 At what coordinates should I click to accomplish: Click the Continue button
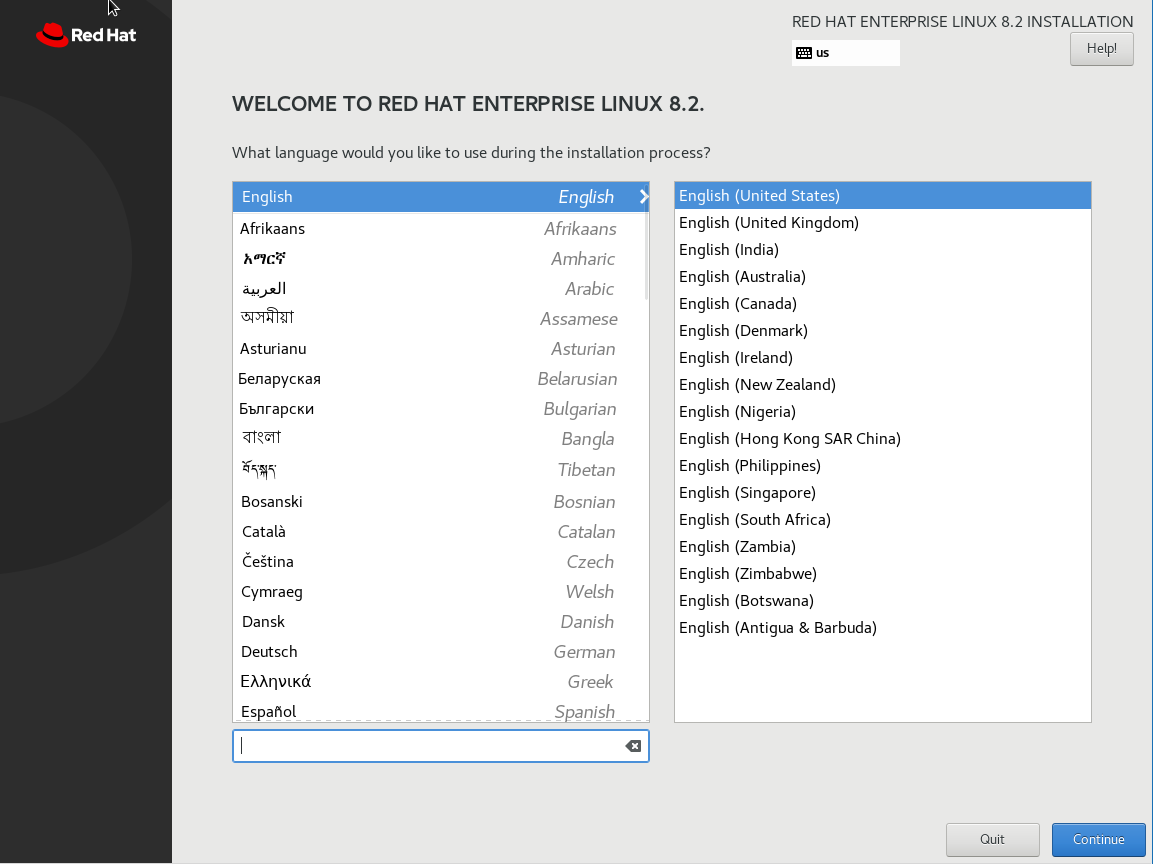tap(1098, 839)
